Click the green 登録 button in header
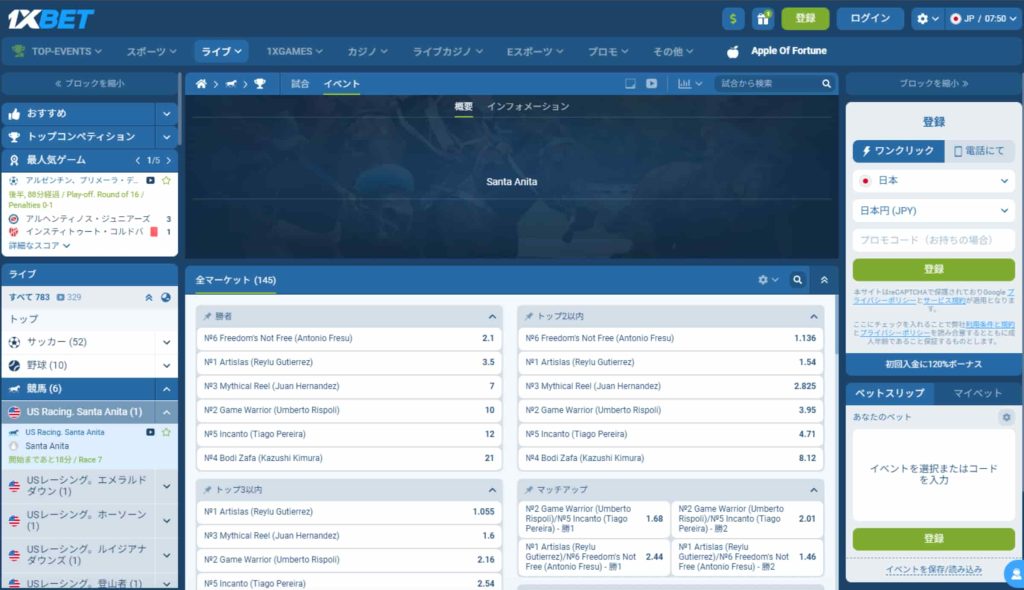 point(805,19)
